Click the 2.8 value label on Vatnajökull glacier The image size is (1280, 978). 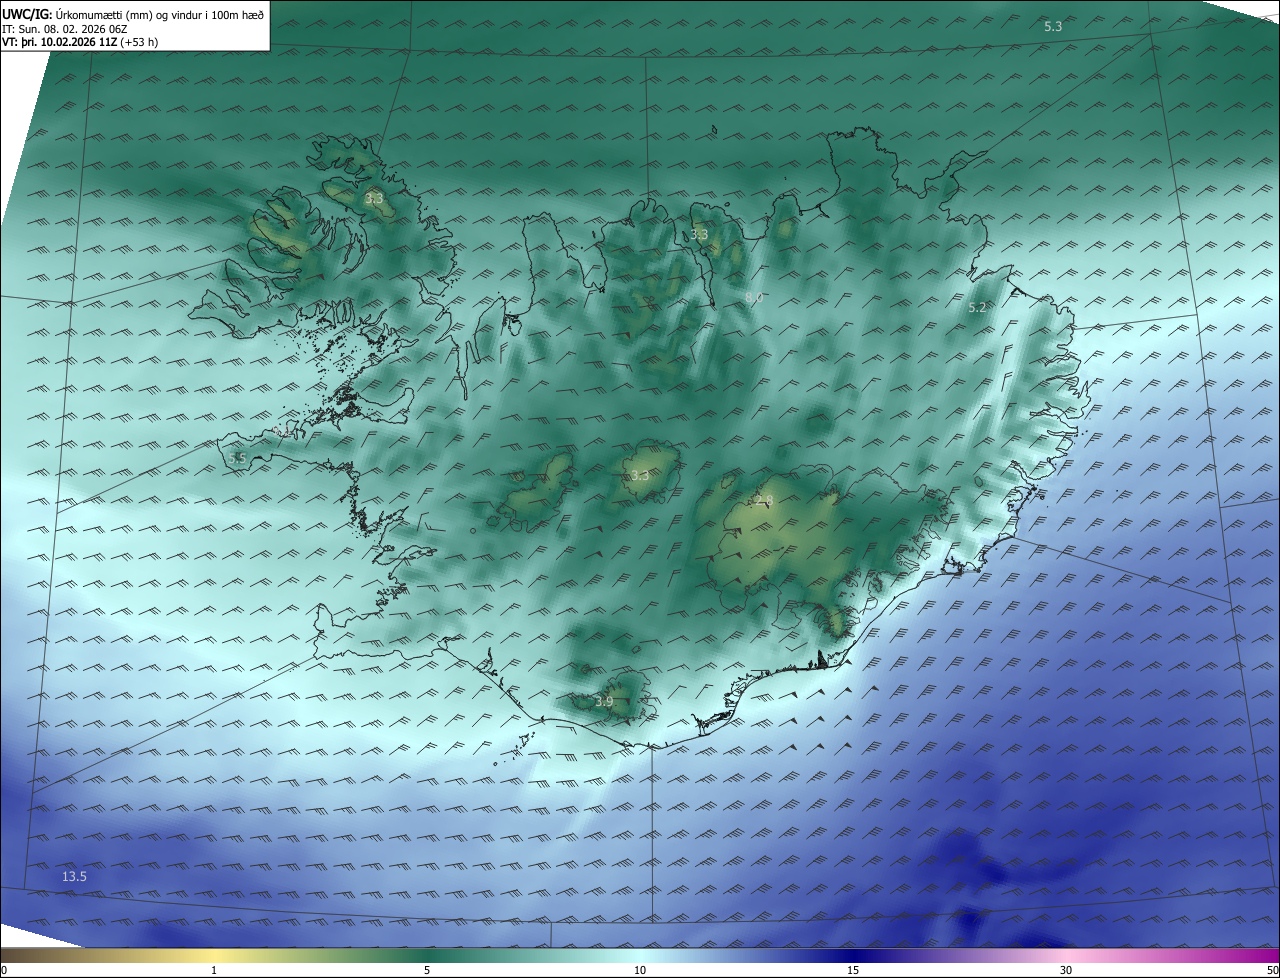tap(764, 500)
